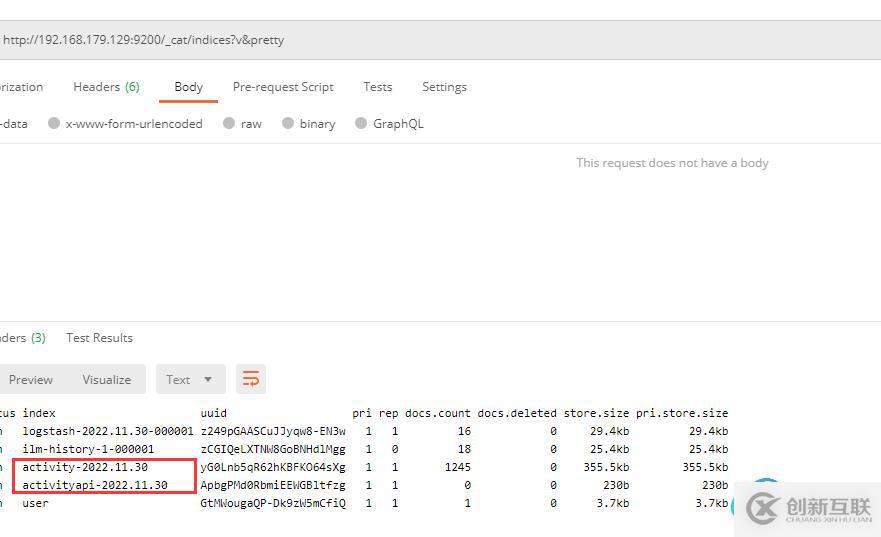Toggle the wrap lines icon in response
This screenshot has height=537, width=881.
point(250,379)
